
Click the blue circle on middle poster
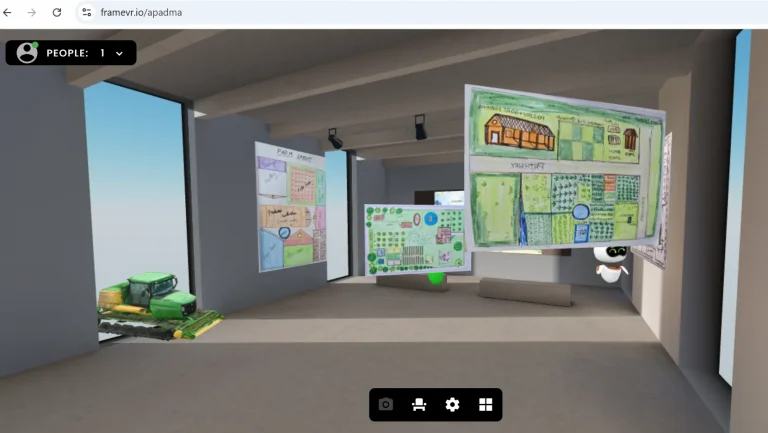click(430, 218)
